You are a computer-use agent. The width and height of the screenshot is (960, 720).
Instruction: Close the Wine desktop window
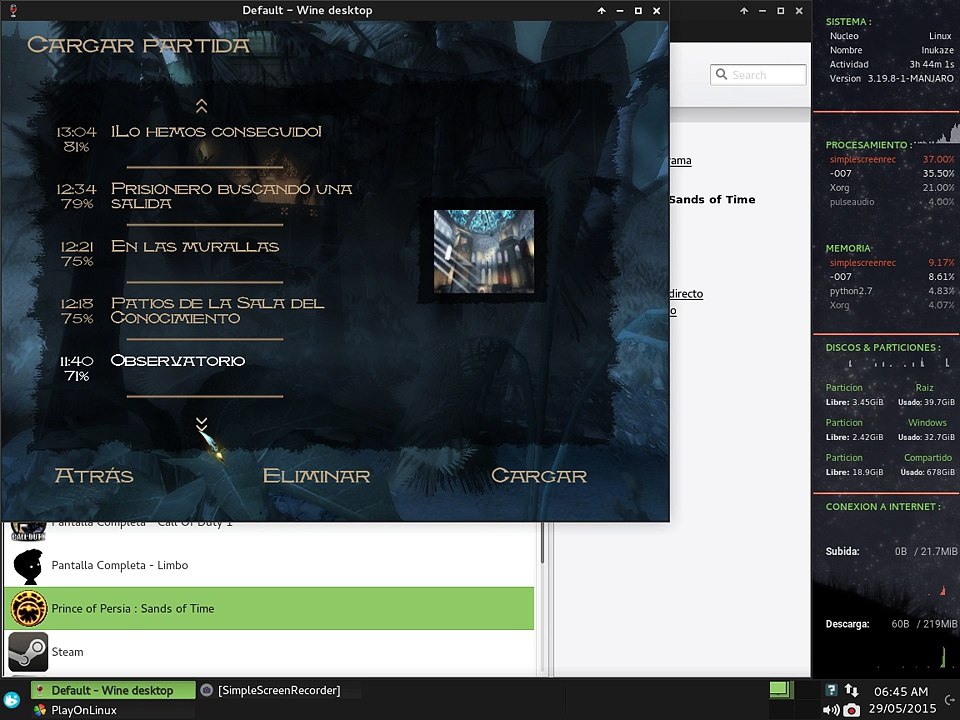point(656,10)
